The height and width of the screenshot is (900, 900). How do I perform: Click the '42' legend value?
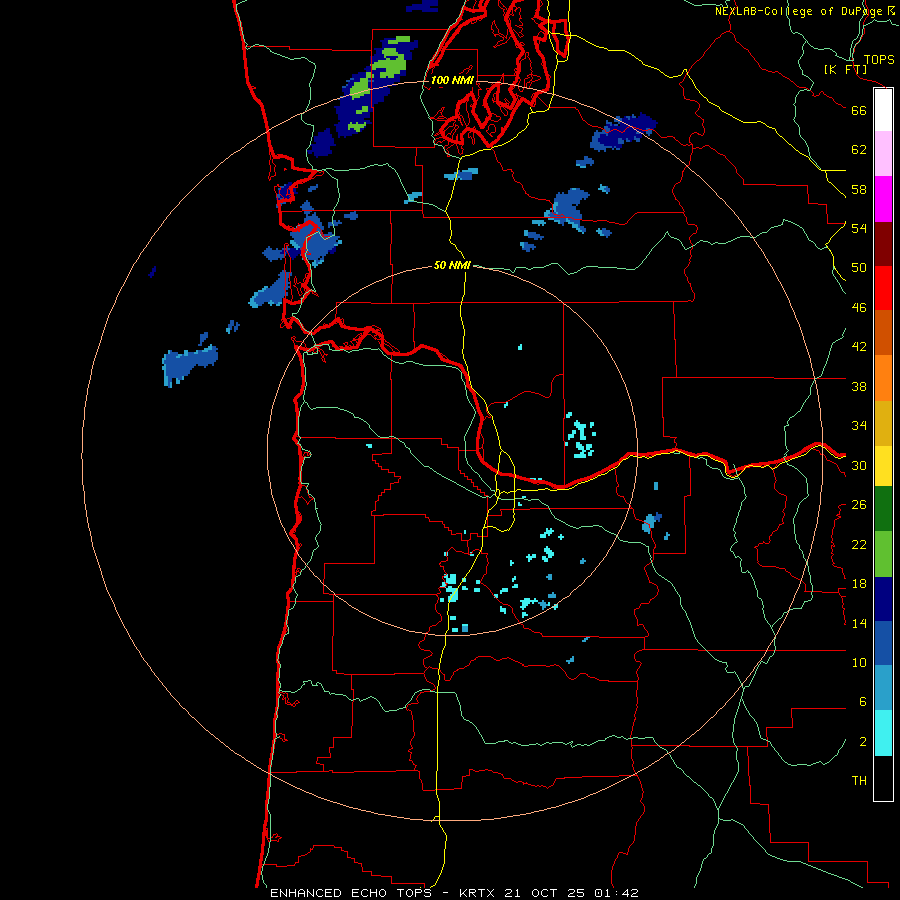pos(859,347)
